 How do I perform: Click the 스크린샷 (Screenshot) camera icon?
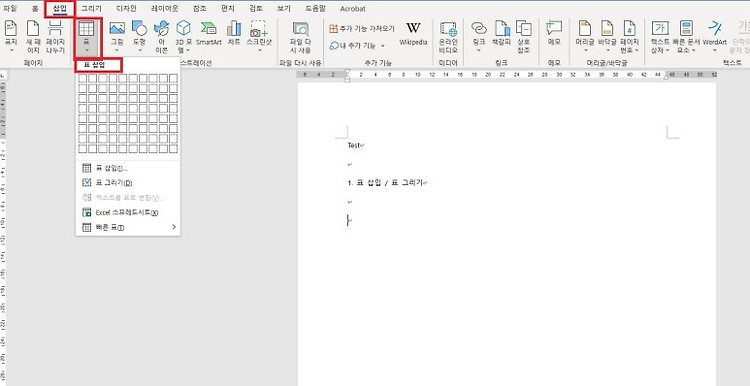[x=259, y=29]
